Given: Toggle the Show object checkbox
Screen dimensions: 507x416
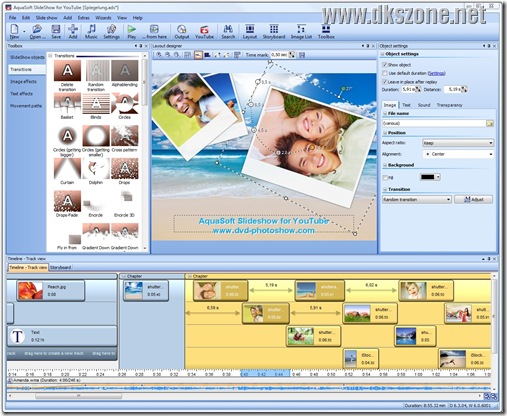Looking at the screenshot, I should click(x=385, y=65).
